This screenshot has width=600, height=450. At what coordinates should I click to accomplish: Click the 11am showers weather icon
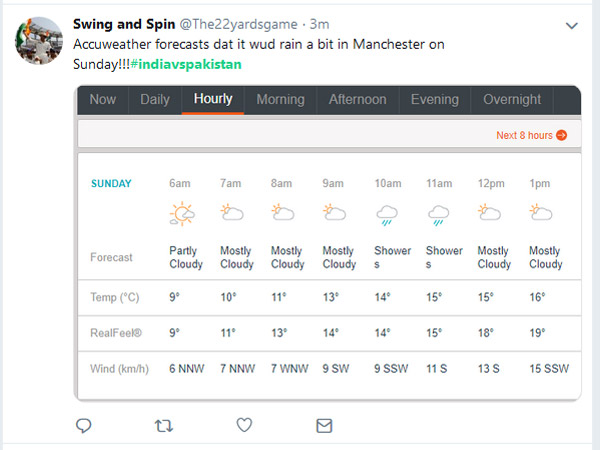point(438,214)
